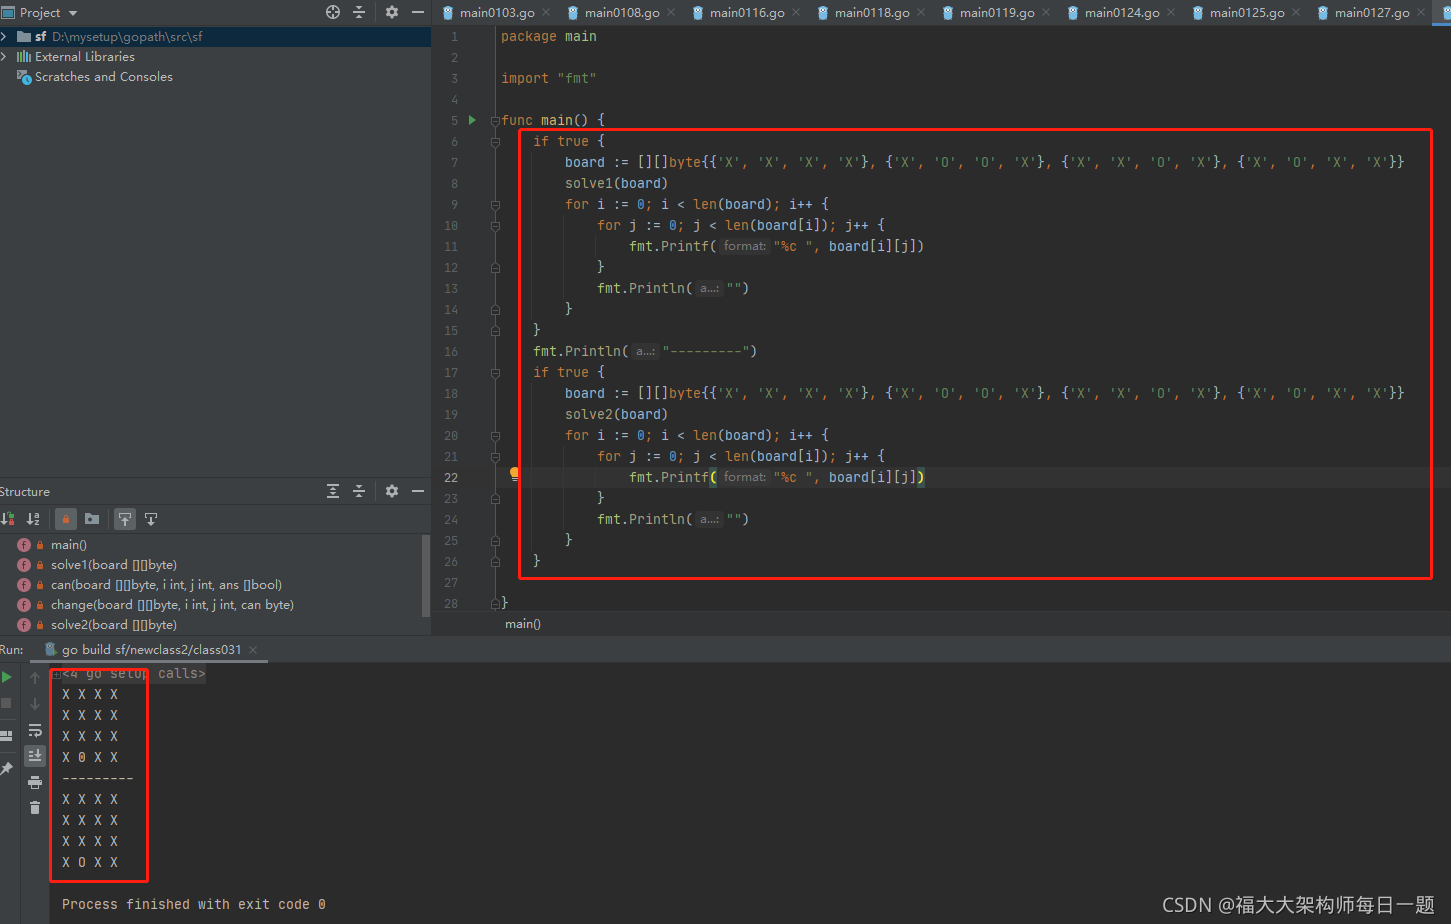Collapse the for i loop fold on line 9
This screenshot has height=924, width=1451.
pos(495,204)
